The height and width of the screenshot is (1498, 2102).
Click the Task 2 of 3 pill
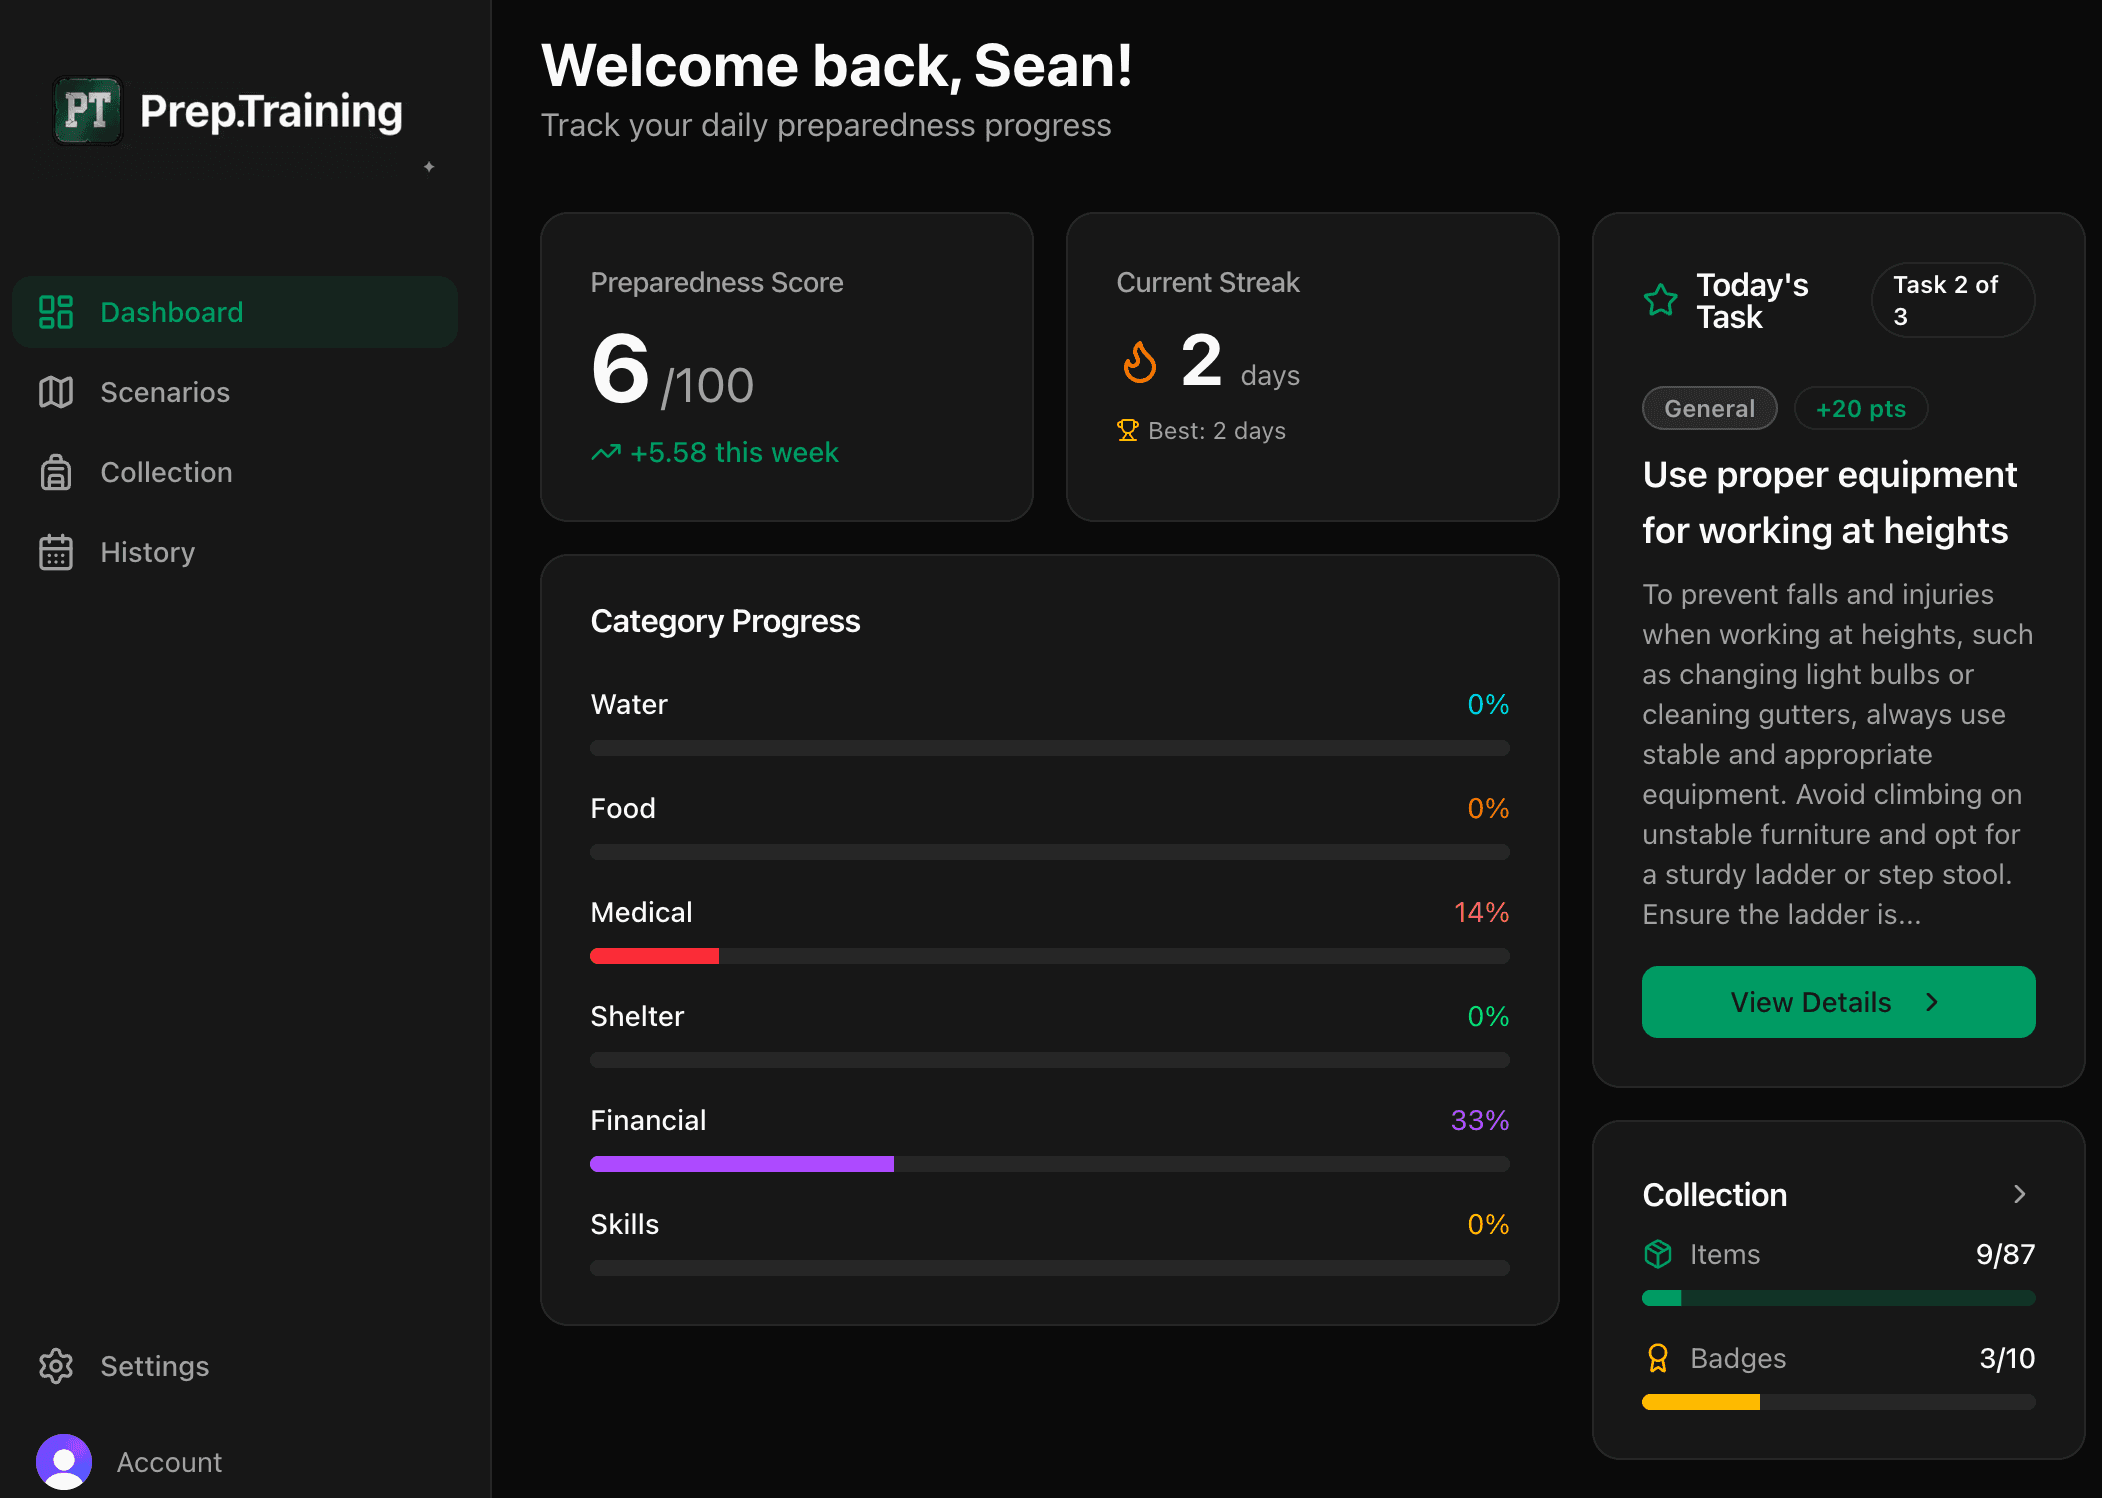pos(1950,299)
